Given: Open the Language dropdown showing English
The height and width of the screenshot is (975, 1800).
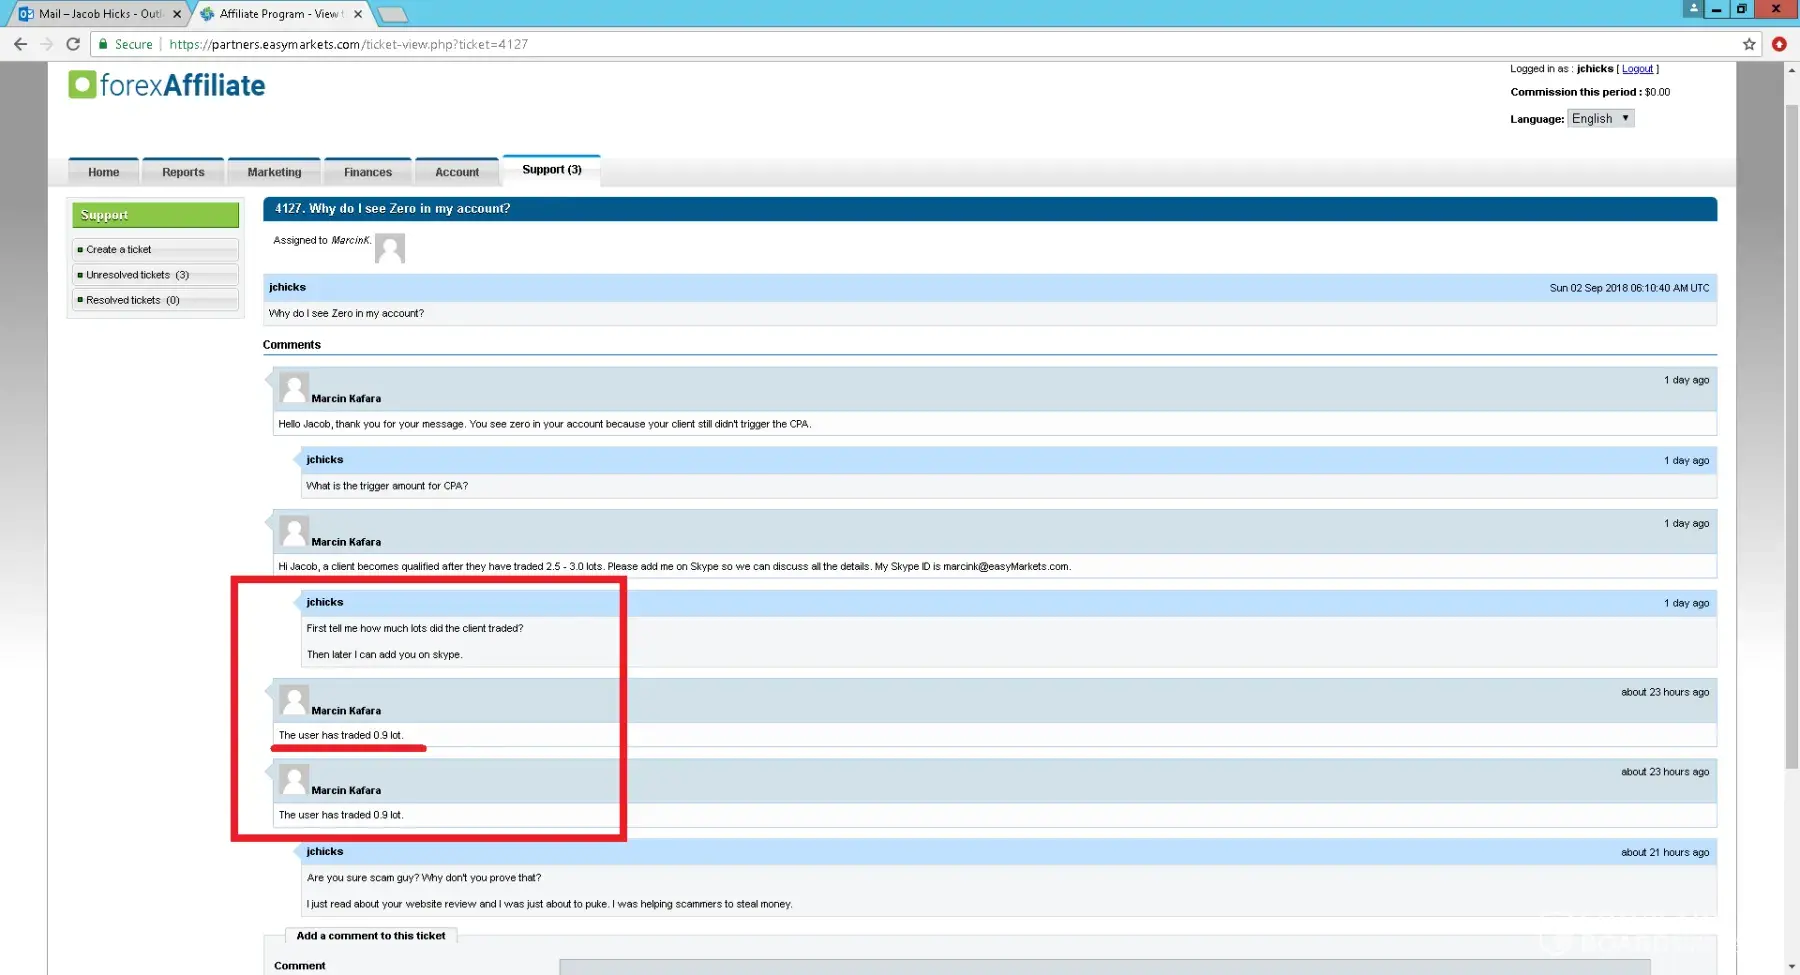Looking at the screenshot, I should (1600, 118).
